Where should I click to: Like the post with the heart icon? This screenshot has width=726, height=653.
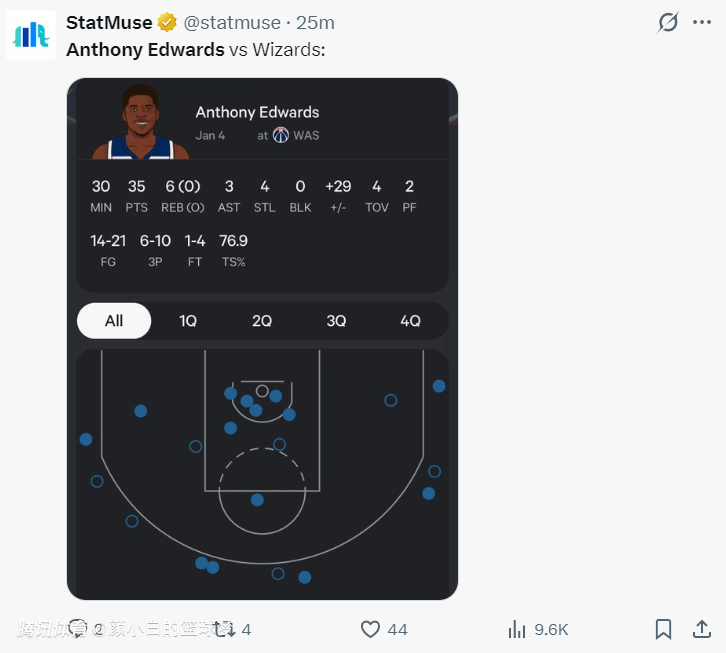point(371,629)
